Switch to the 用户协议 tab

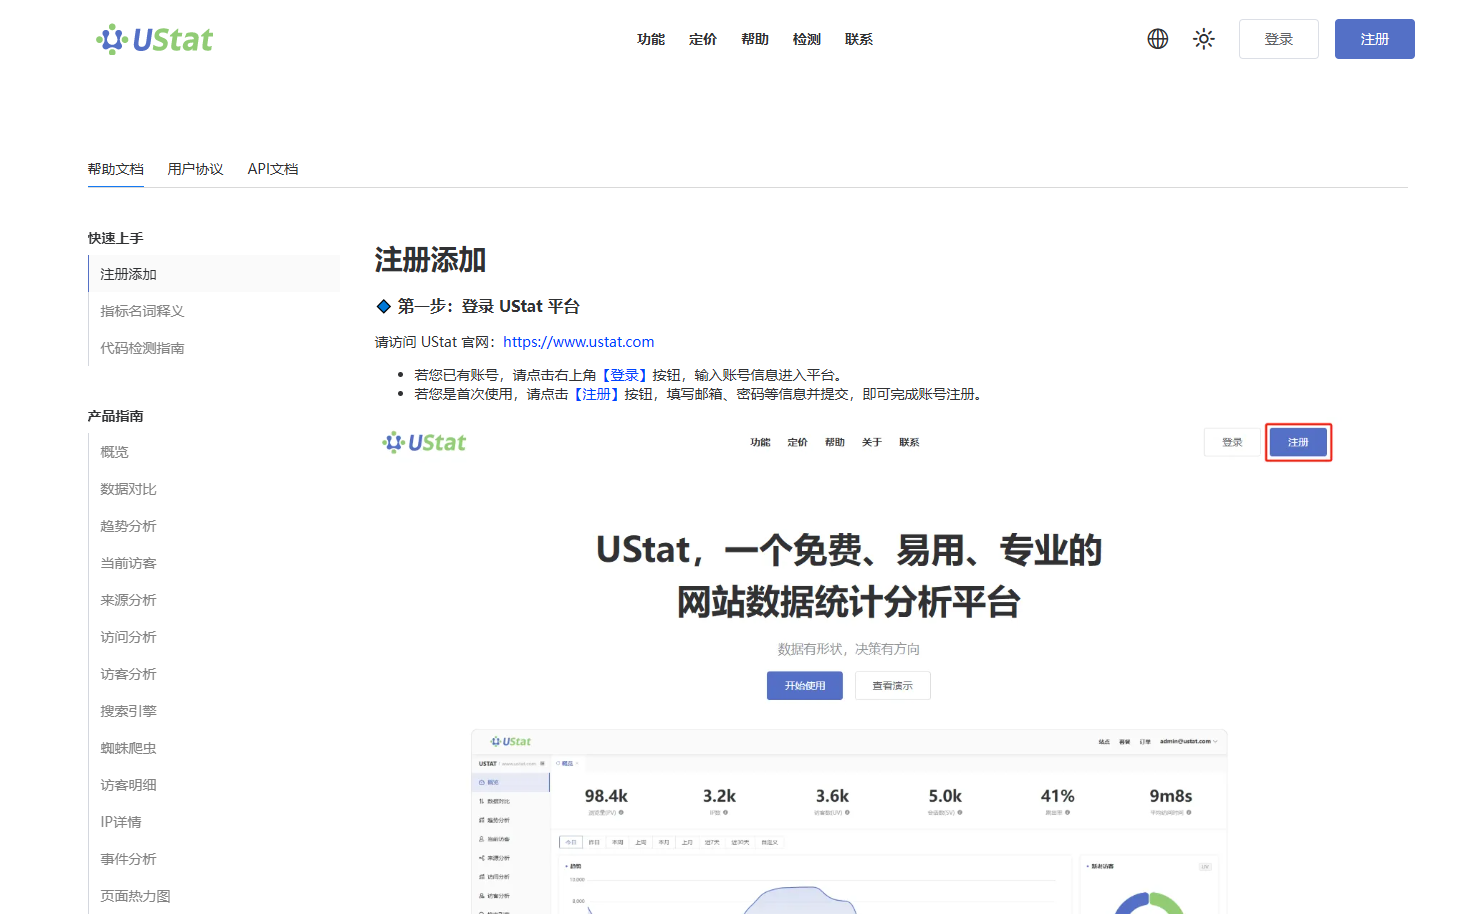196,169
